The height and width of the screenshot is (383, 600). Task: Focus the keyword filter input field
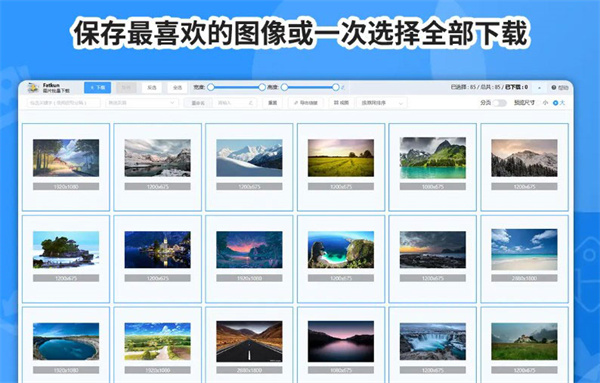tap(64, 103)
